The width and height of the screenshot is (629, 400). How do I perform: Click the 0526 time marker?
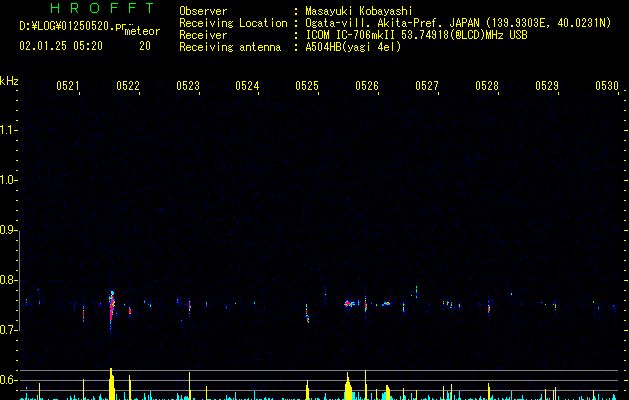coord(367,85)
